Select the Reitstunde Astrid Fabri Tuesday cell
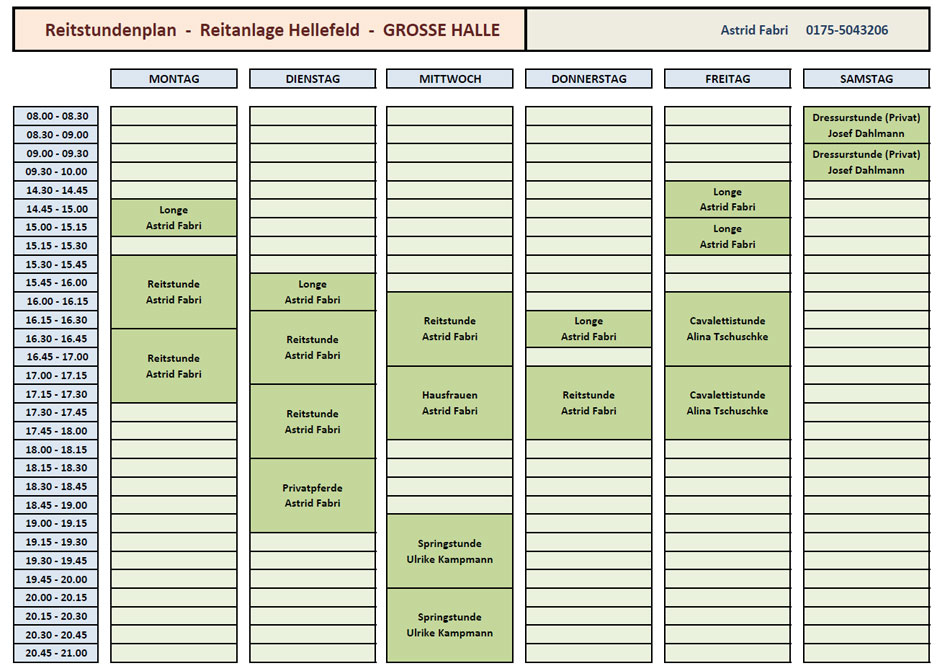The width and height of the screenshot is (950, 671). coord(311,347)
